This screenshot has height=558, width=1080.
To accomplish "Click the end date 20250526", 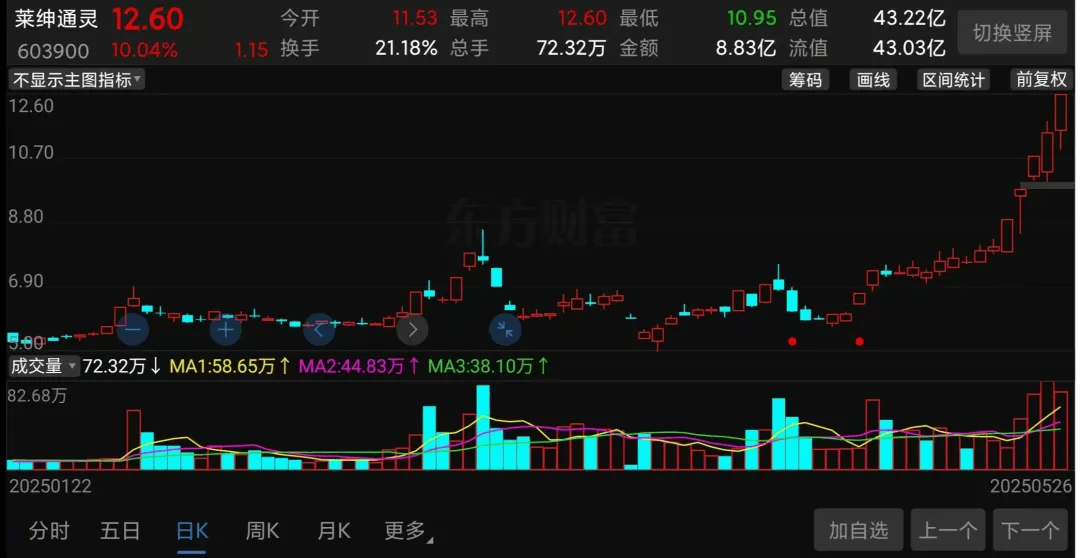I will point(1031,486).
